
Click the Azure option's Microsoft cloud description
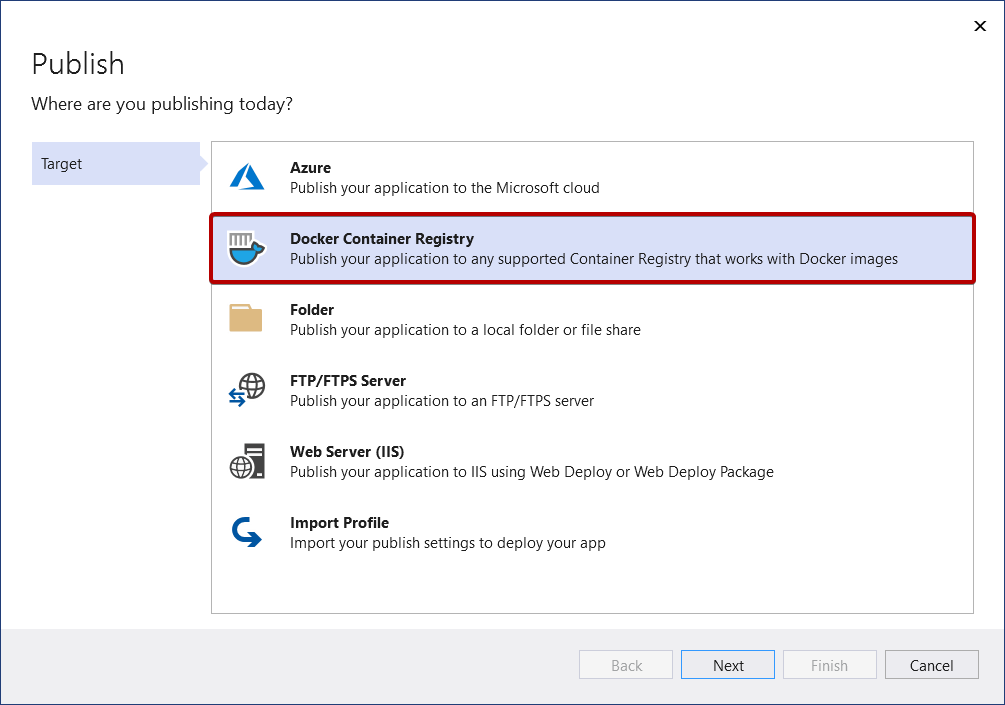446,188
